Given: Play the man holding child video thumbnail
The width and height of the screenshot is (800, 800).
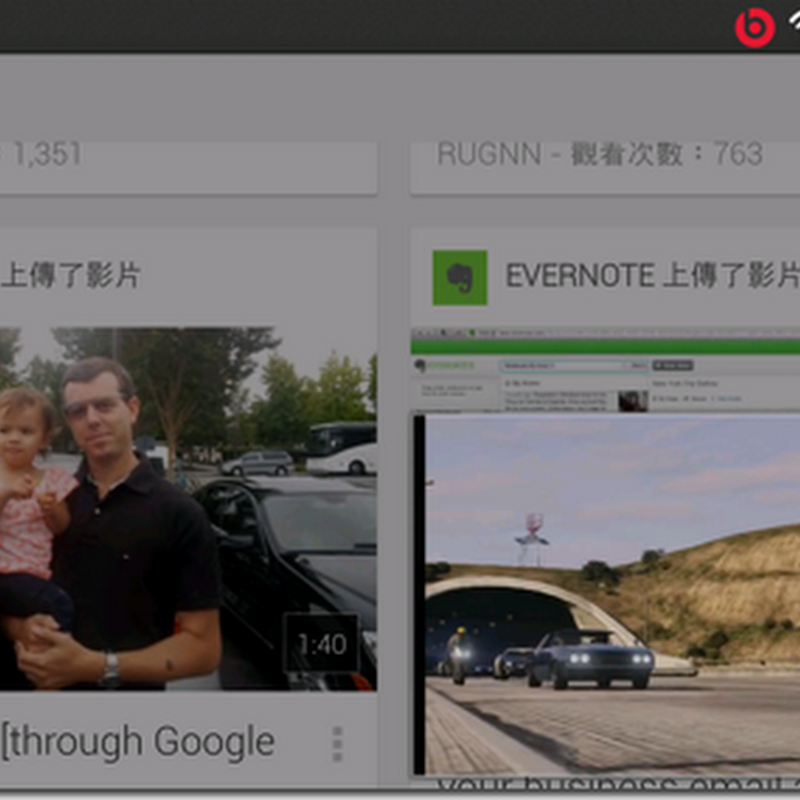Looking at the screenshot, I should [x=188, y=509].
